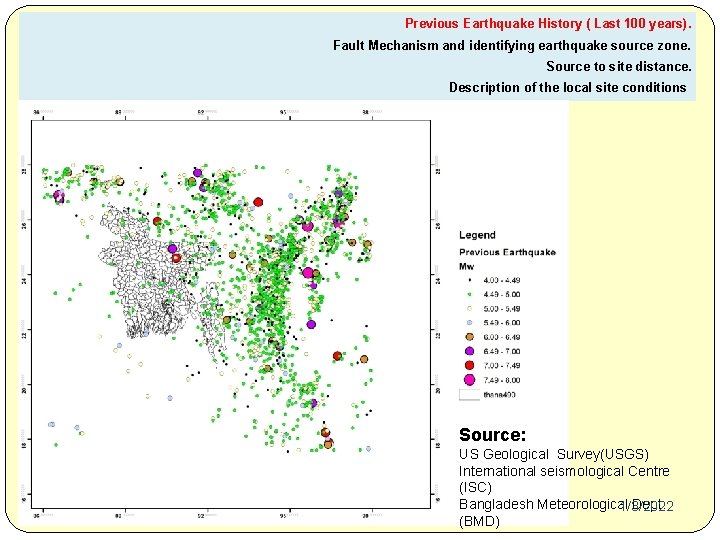Click the "(BMD)" abbreviation text
Viewport: 720px width, 540px height.
[479, 521]
